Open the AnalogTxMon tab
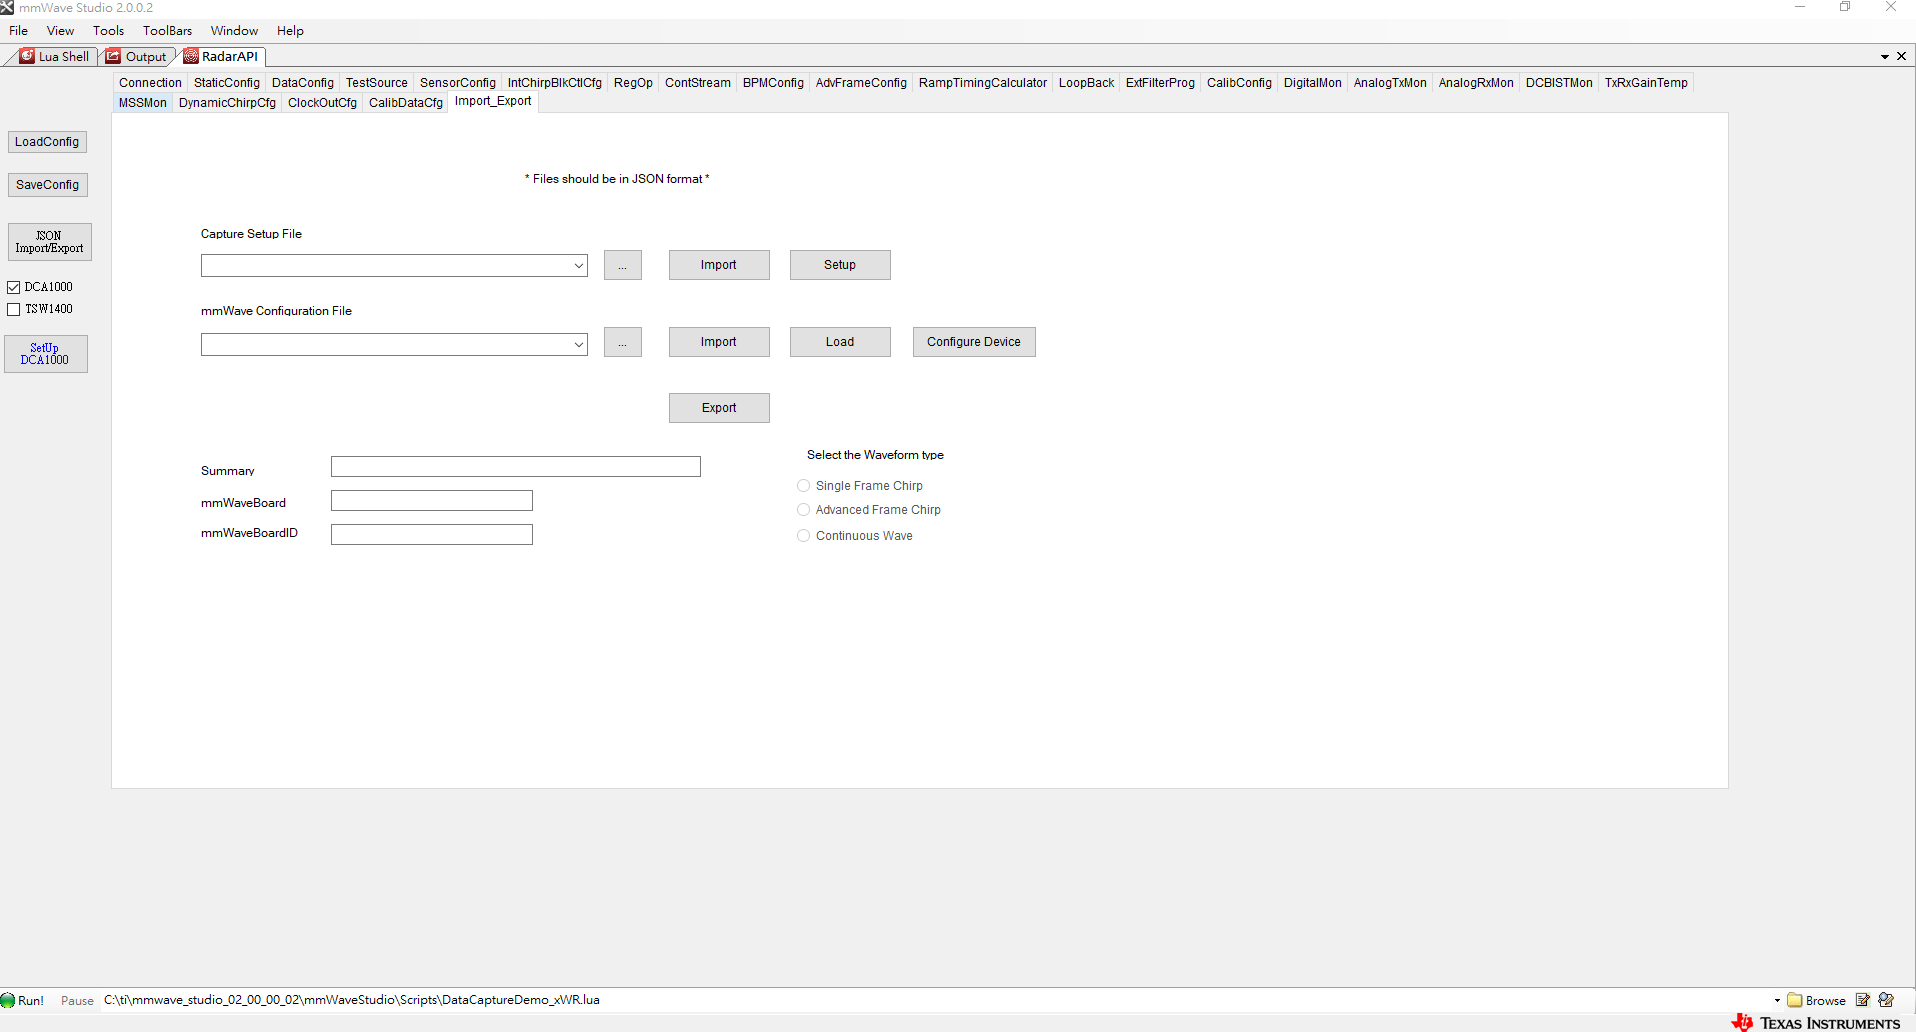Image resolution: width=1916 pixels, height=1032 pixels. pyautogui.click(x=1390, y=83)
